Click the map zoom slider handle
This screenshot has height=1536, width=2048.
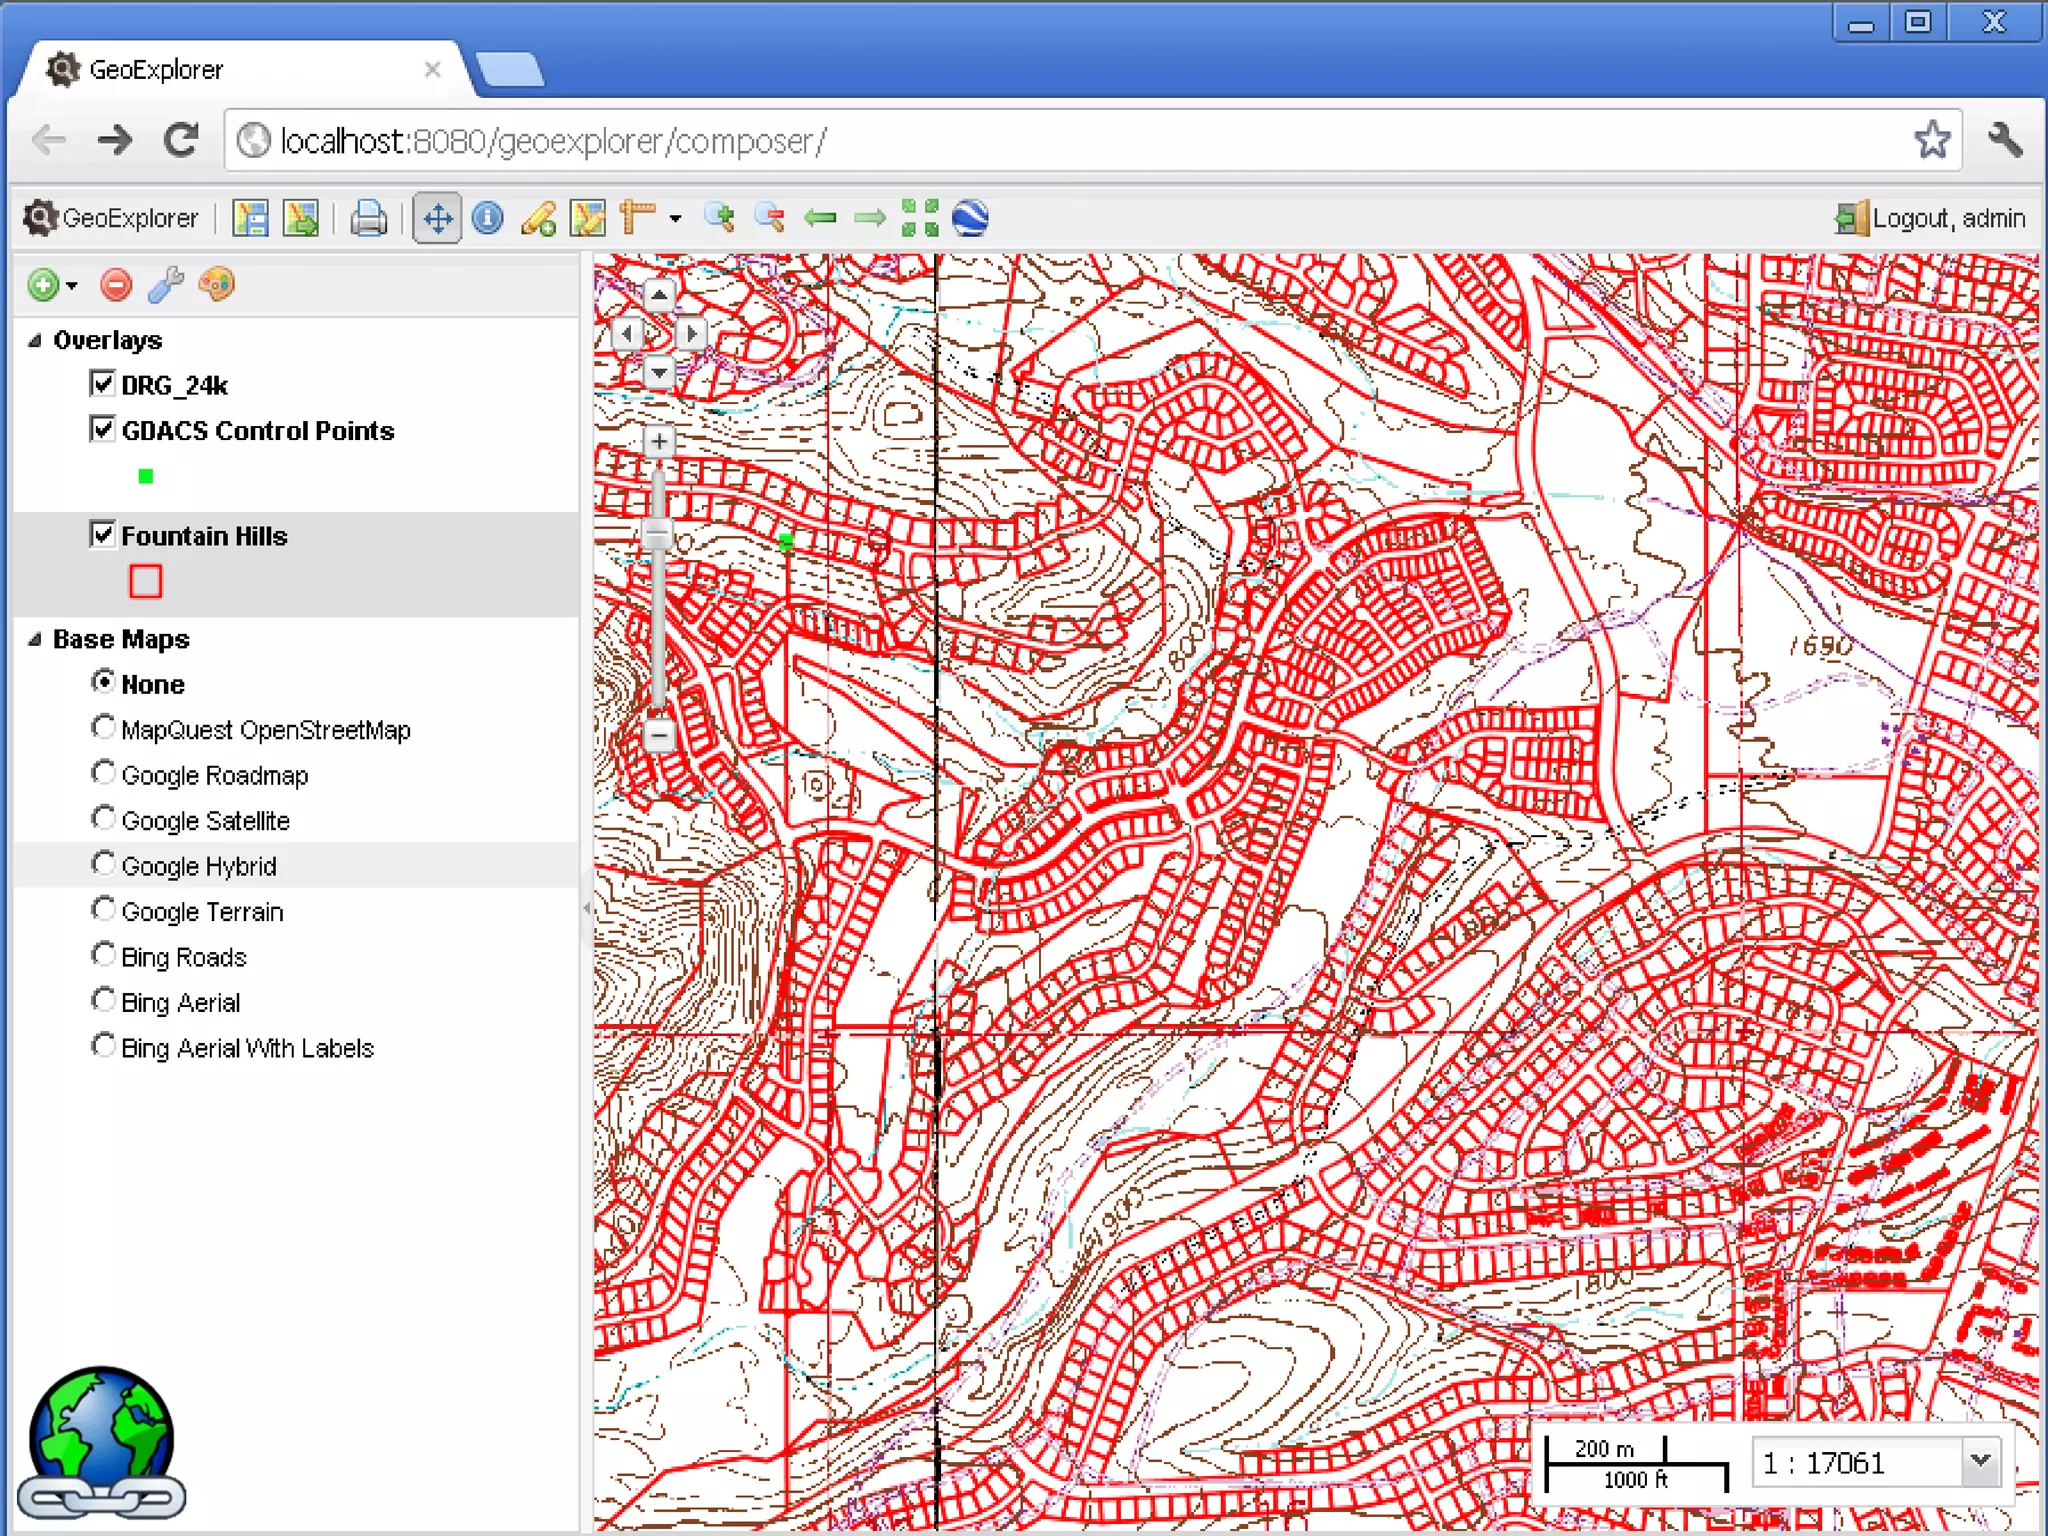click(x=658, y=533)
